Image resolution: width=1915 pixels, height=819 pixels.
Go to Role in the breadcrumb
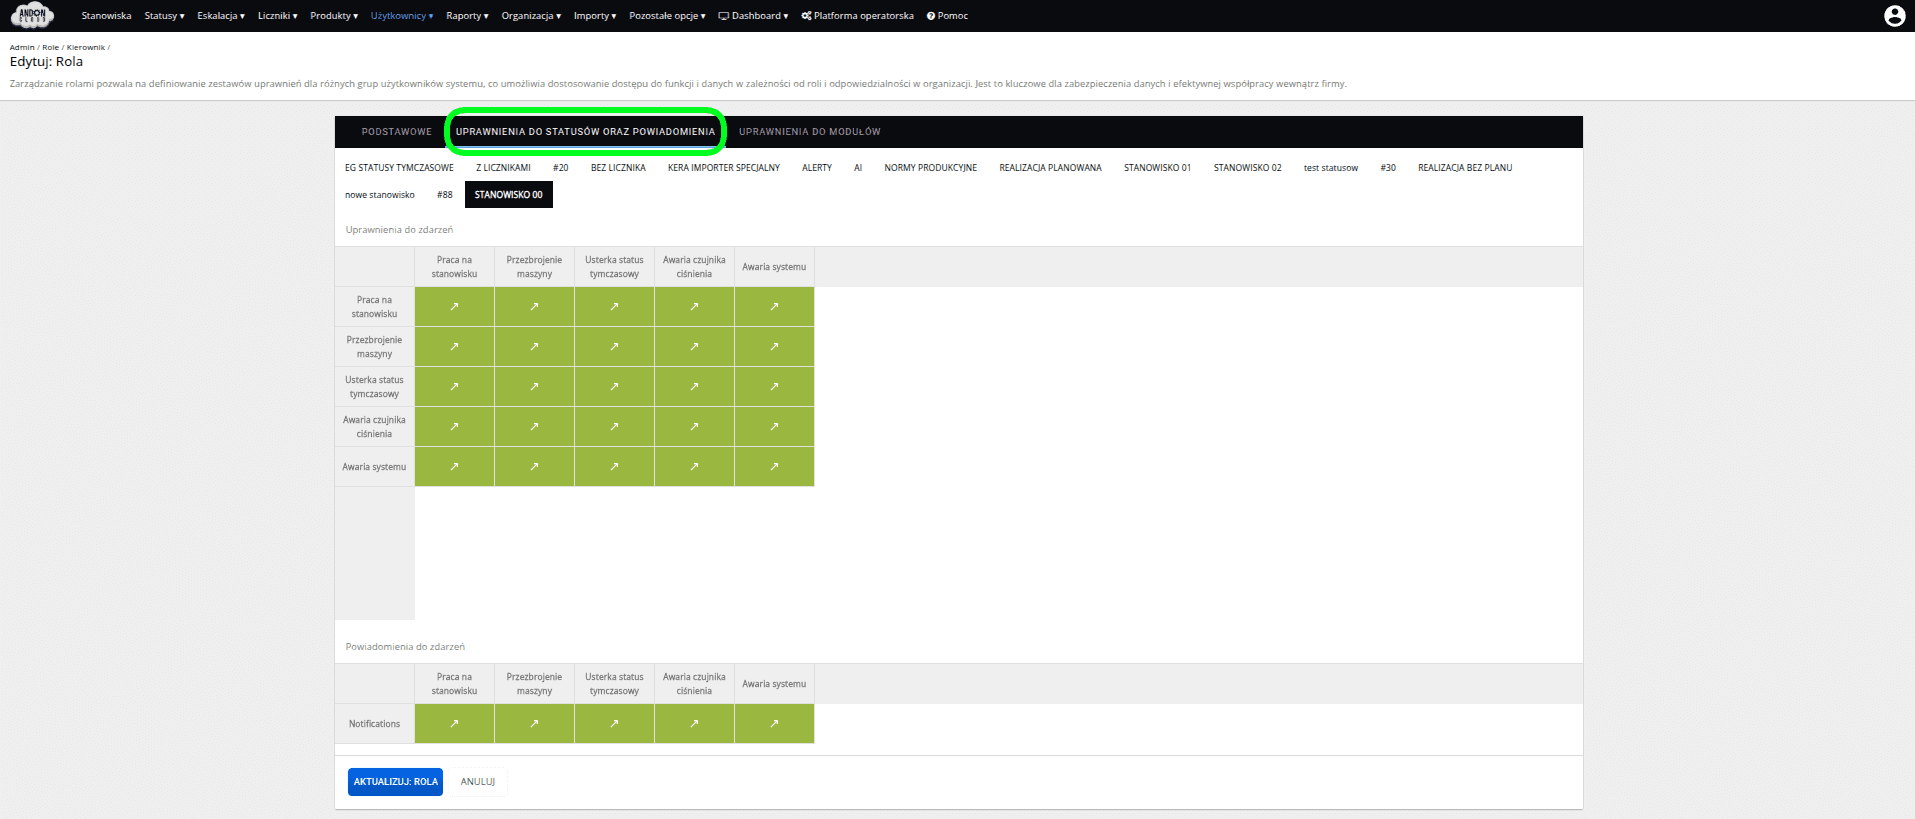[50, 47]
